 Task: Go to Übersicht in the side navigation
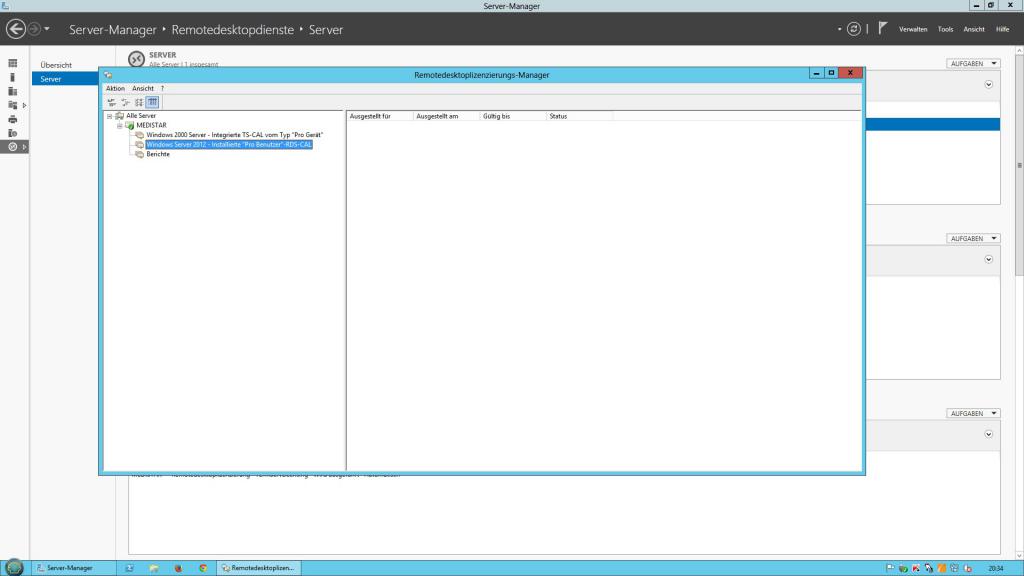pyautogui.click(x=56, y=65)
